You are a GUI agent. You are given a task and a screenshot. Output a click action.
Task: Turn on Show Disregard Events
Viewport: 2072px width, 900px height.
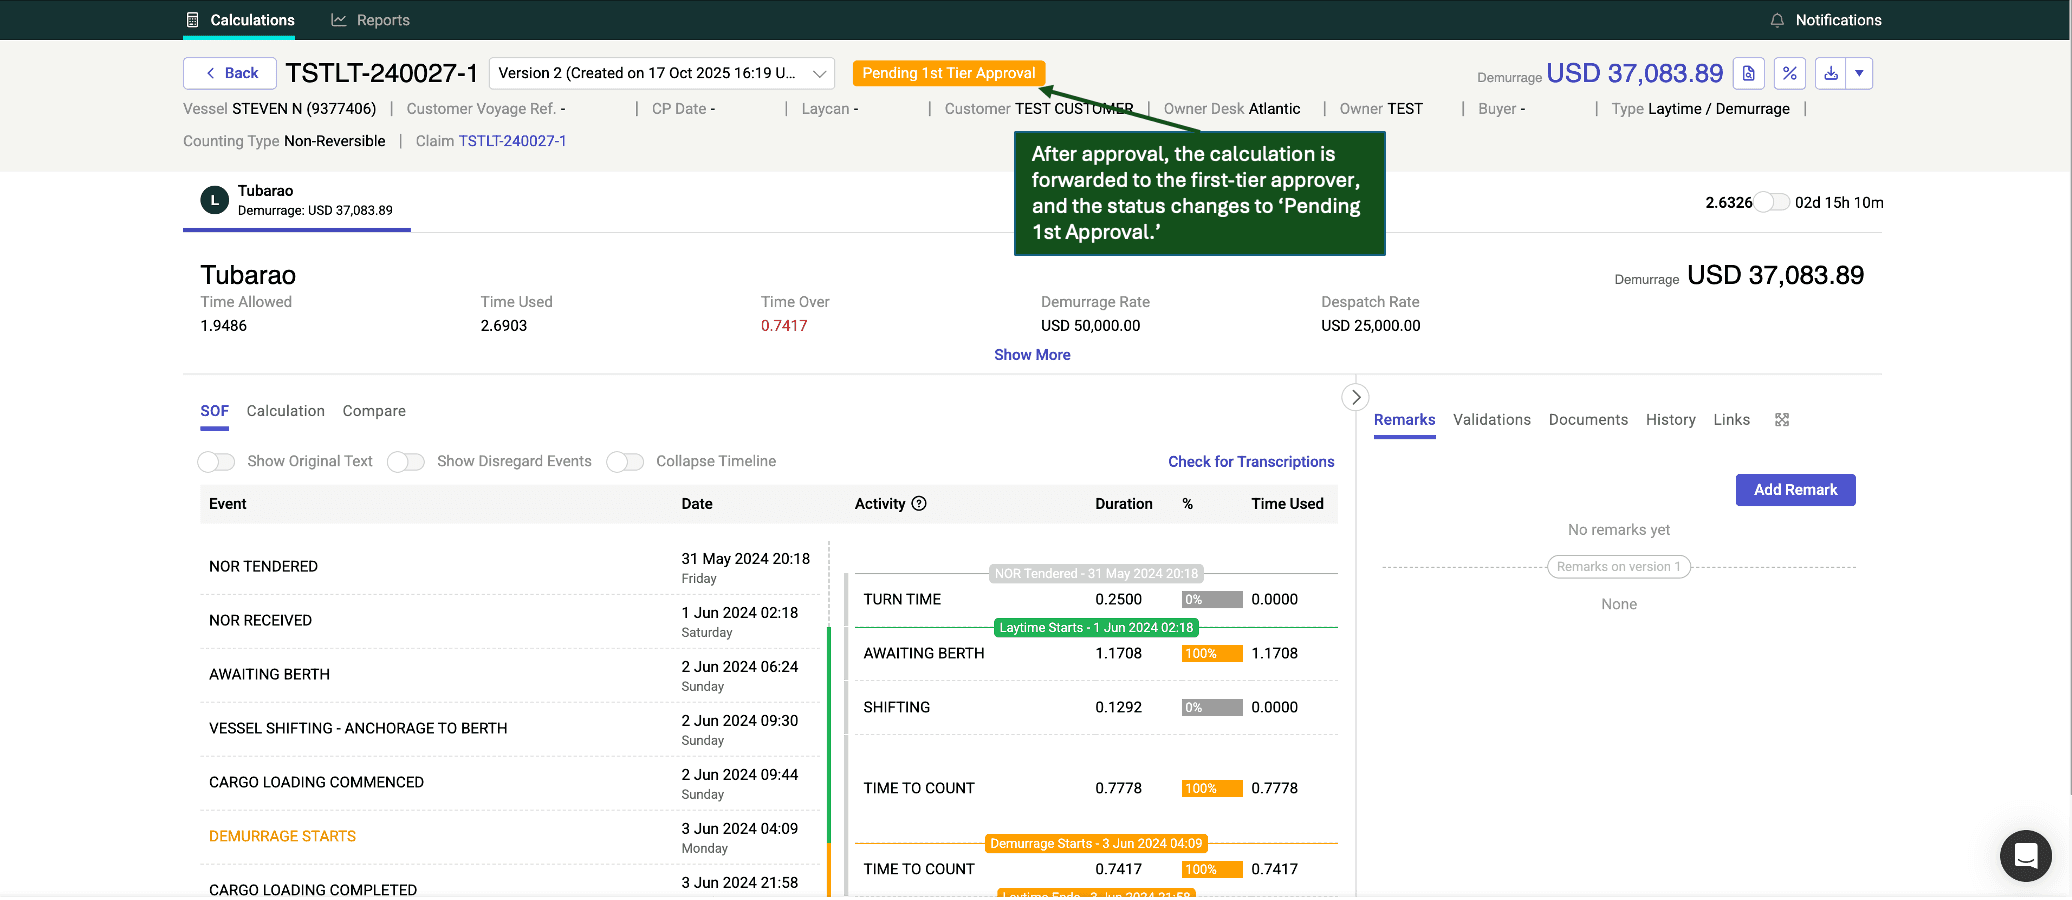point(406,461)
